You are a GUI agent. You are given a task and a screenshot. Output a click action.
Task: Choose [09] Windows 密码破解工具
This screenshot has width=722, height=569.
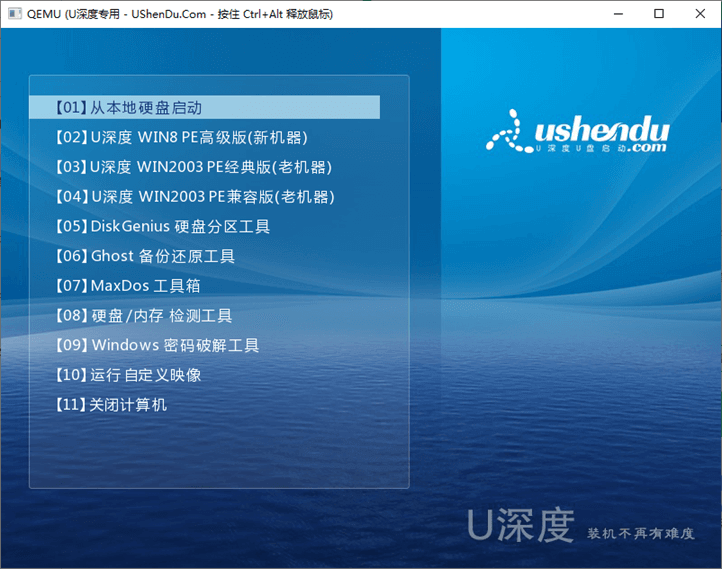tap(157, 345)
